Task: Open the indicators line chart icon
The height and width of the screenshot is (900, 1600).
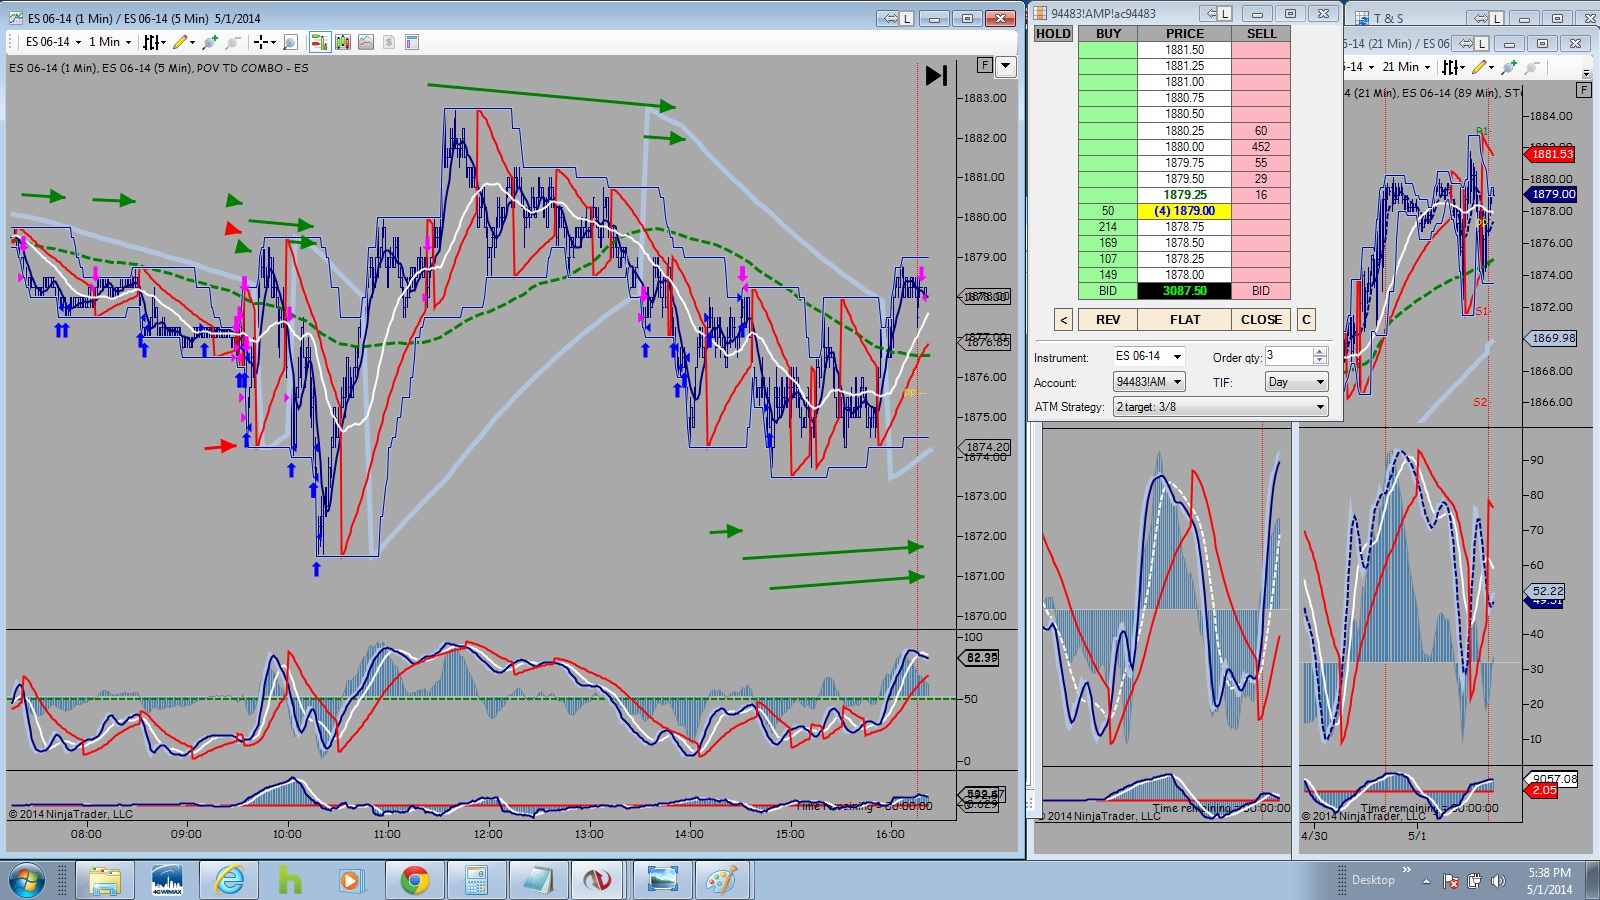Action: coord(366,42)
